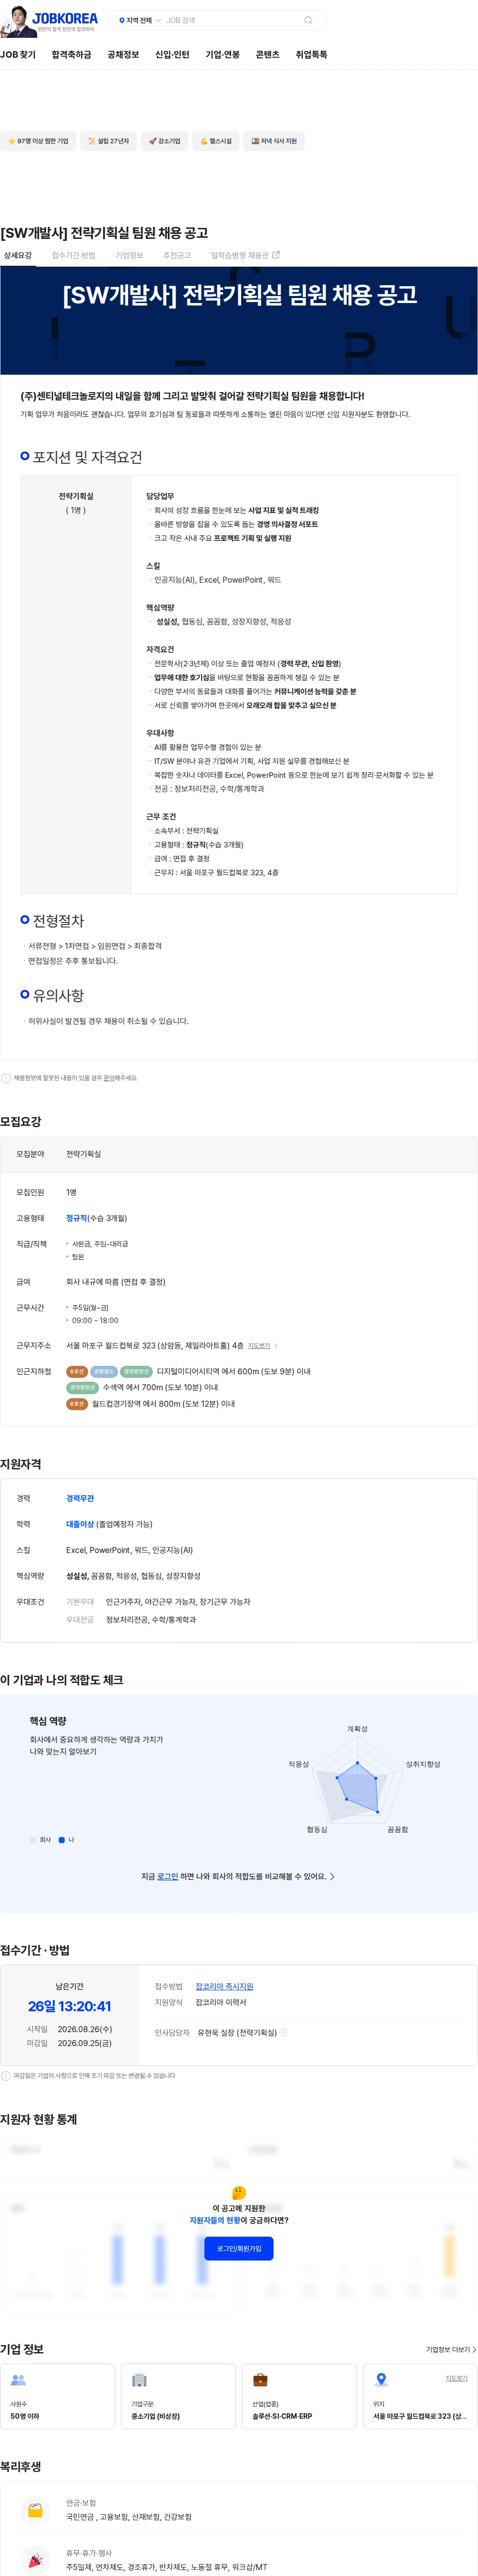Screen dimensions: 478x2576
Task: Click the 문의 link in the notice
Action: [108, 1078]
